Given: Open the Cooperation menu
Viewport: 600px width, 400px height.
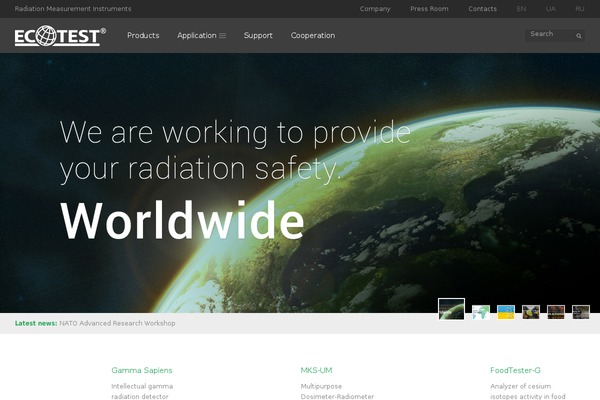Looking at the screenshot, I should click(x=313, y=35).
